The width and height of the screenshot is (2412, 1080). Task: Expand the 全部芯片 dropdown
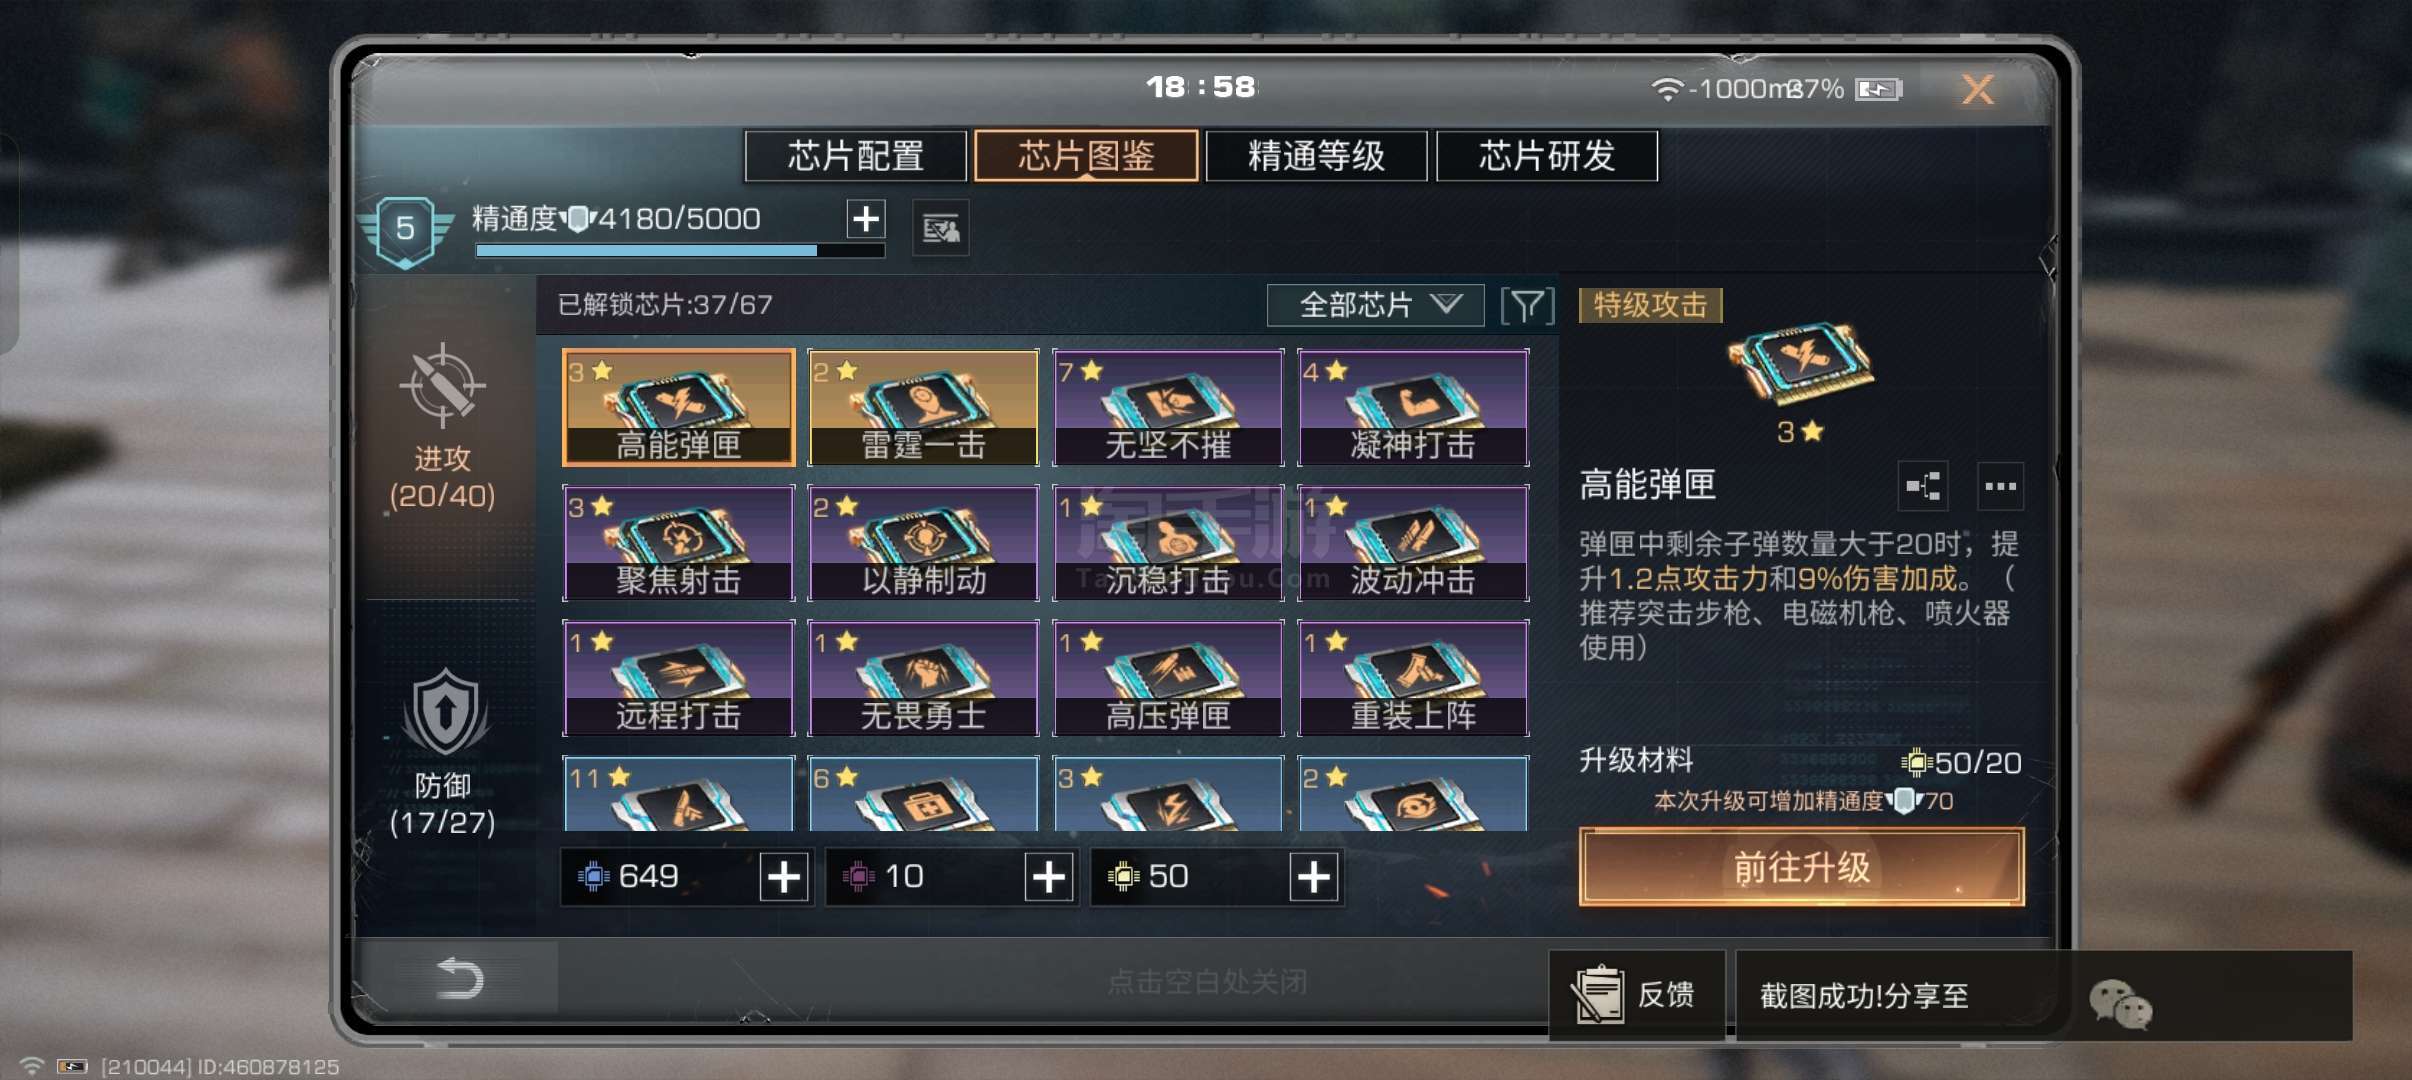[x=1375, y=305]
